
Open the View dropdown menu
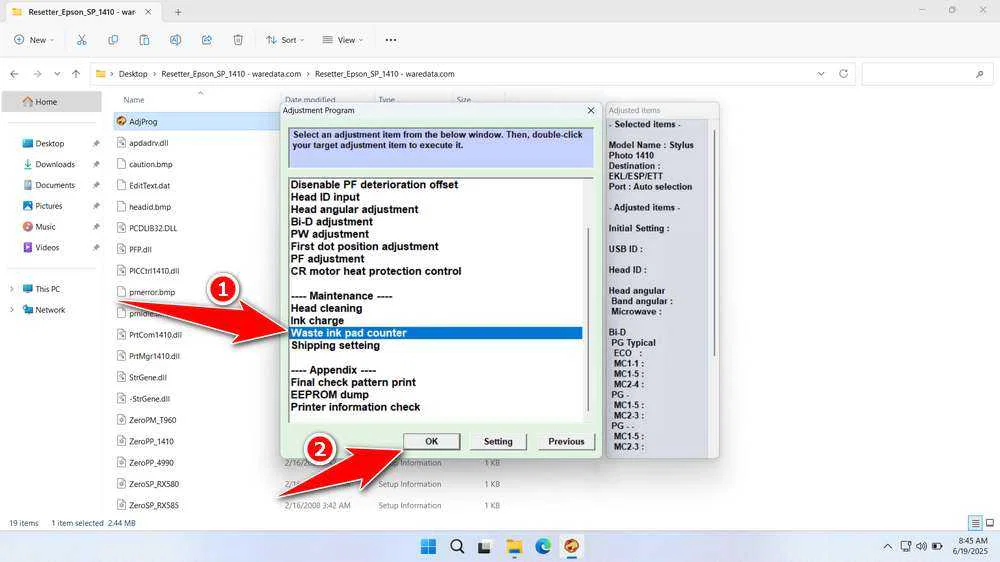point(342,40)
